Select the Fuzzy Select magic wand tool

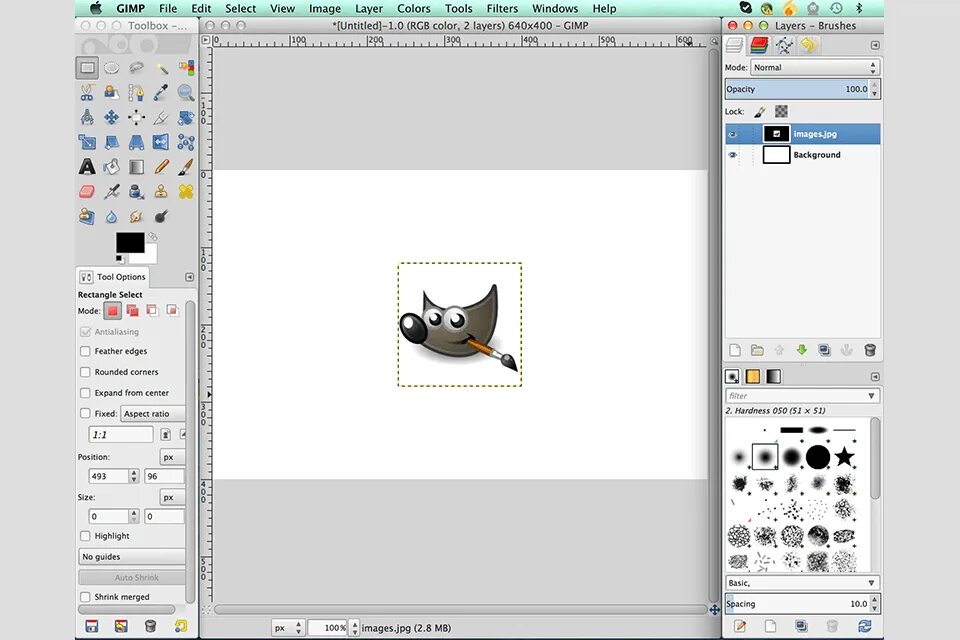161,68
